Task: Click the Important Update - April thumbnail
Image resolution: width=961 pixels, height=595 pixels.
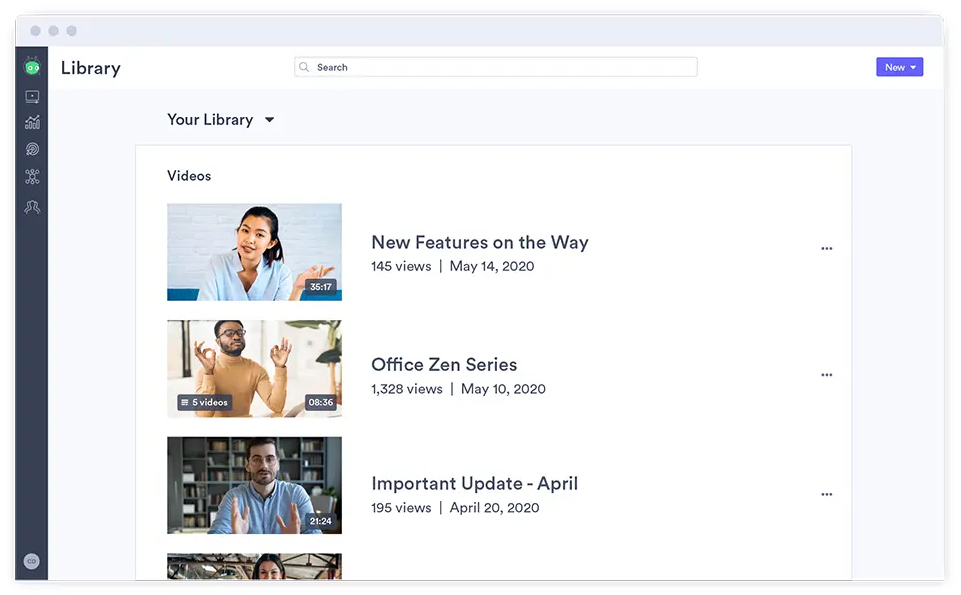Action: [254, 485]
